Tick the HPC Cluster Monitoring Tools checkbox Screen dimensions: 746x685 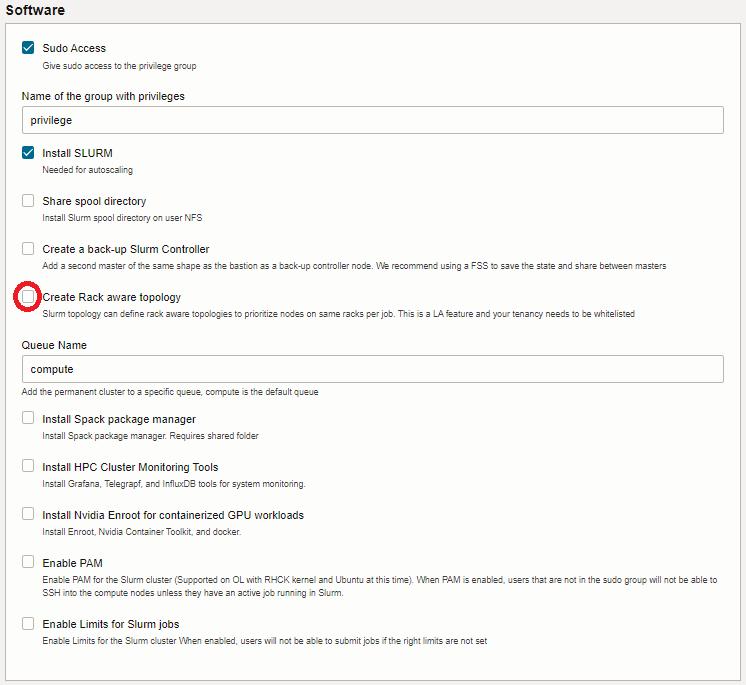28,467
